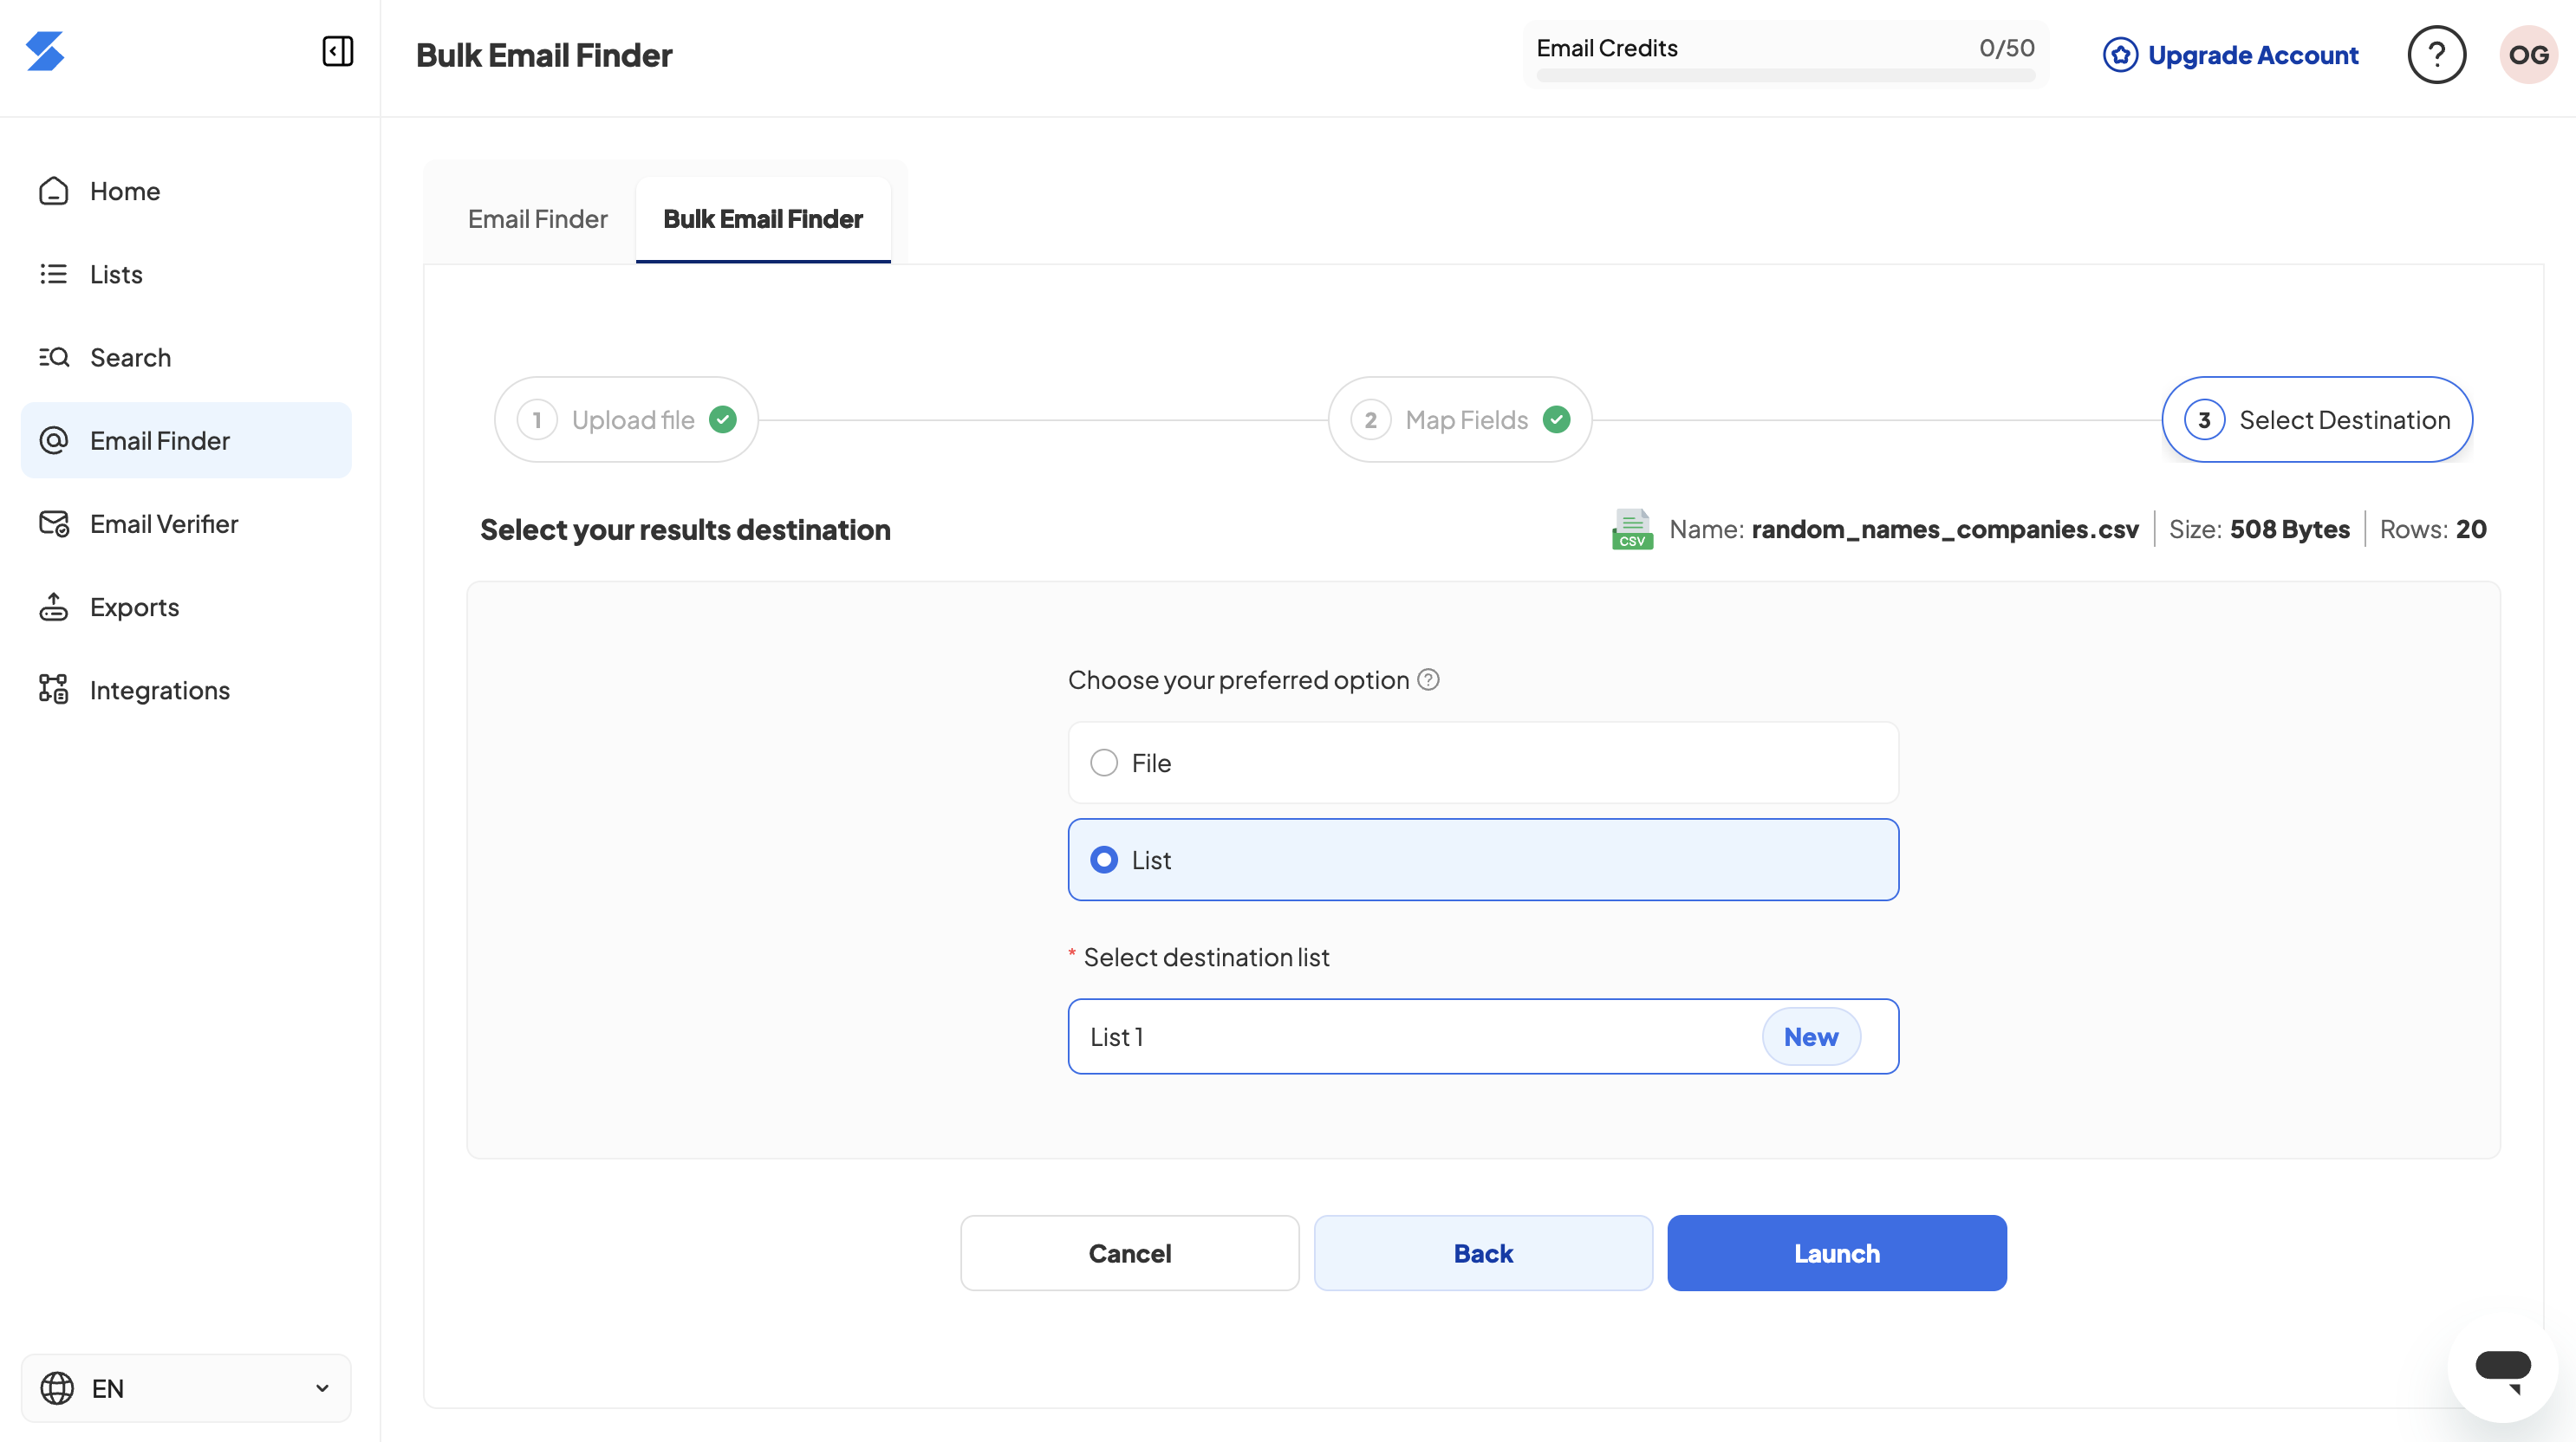Screen dimensions: 2576x1442
Task: Click the 508 Bytes size text
Action: (2290, 529)
